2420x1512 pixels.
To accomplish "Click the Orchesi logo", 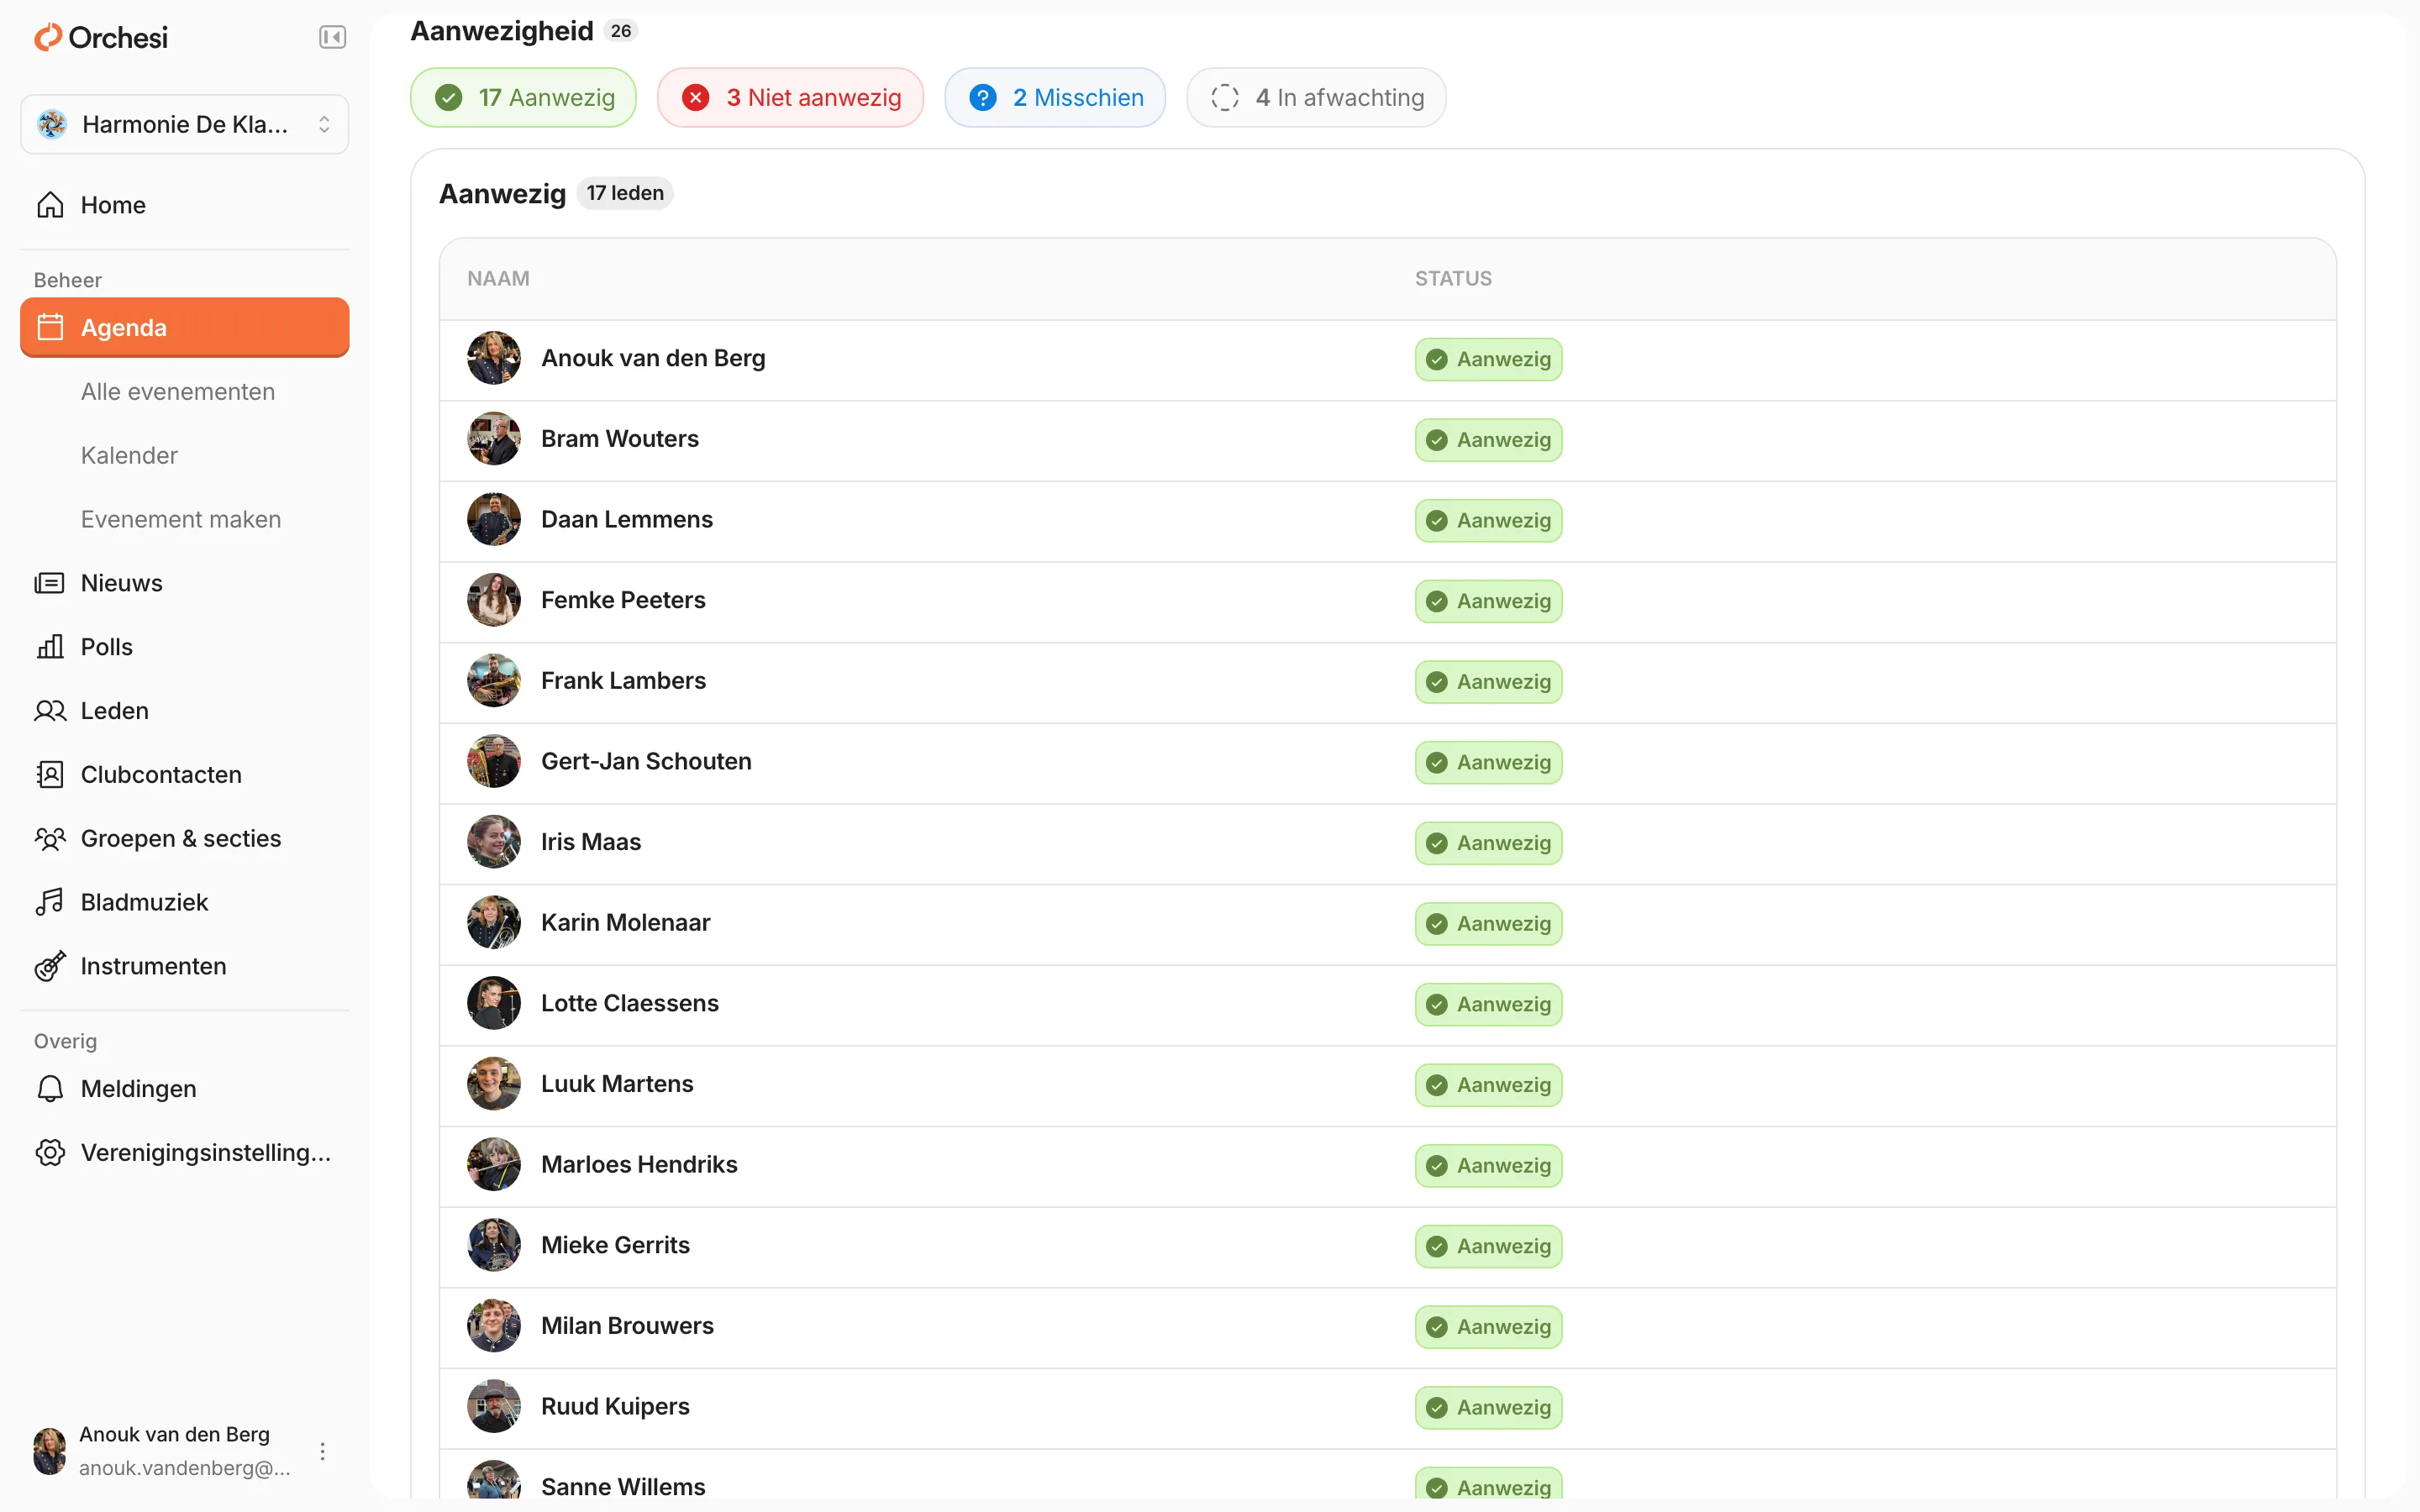I will pos(101,38).
